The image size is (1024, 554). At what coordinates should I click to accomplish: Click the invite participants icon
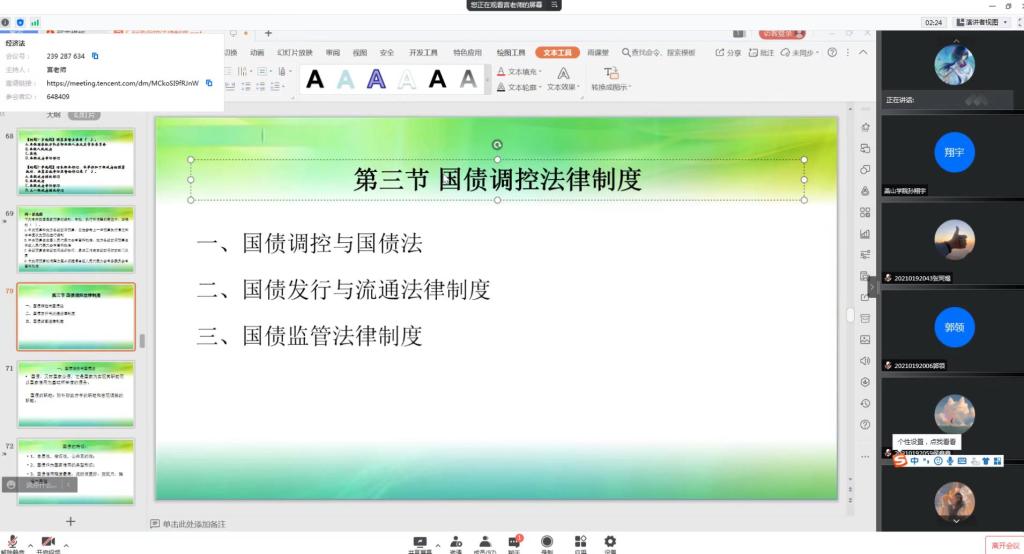pyautogui.click(x=456, y=541)
